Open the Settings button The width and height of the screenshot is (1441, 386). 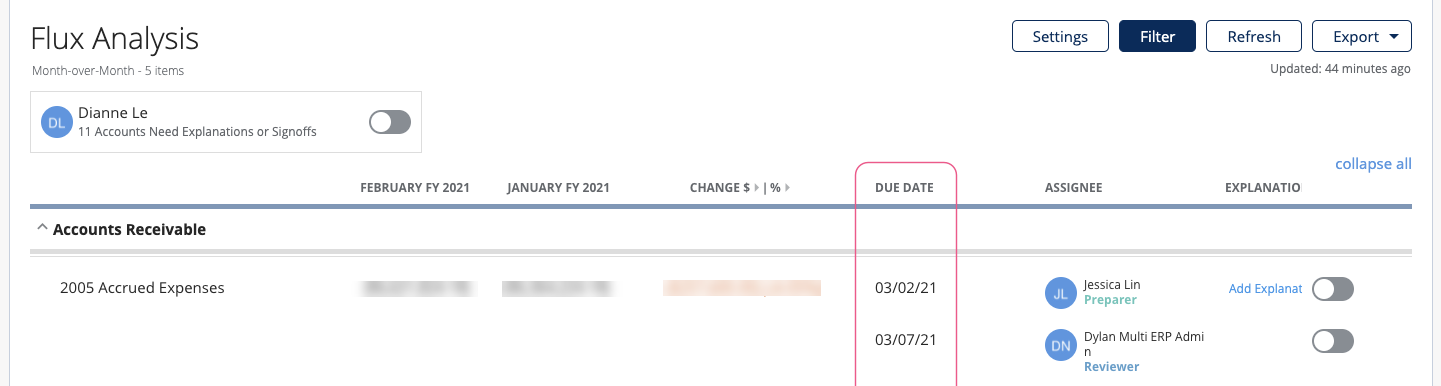coord(1060,36)
